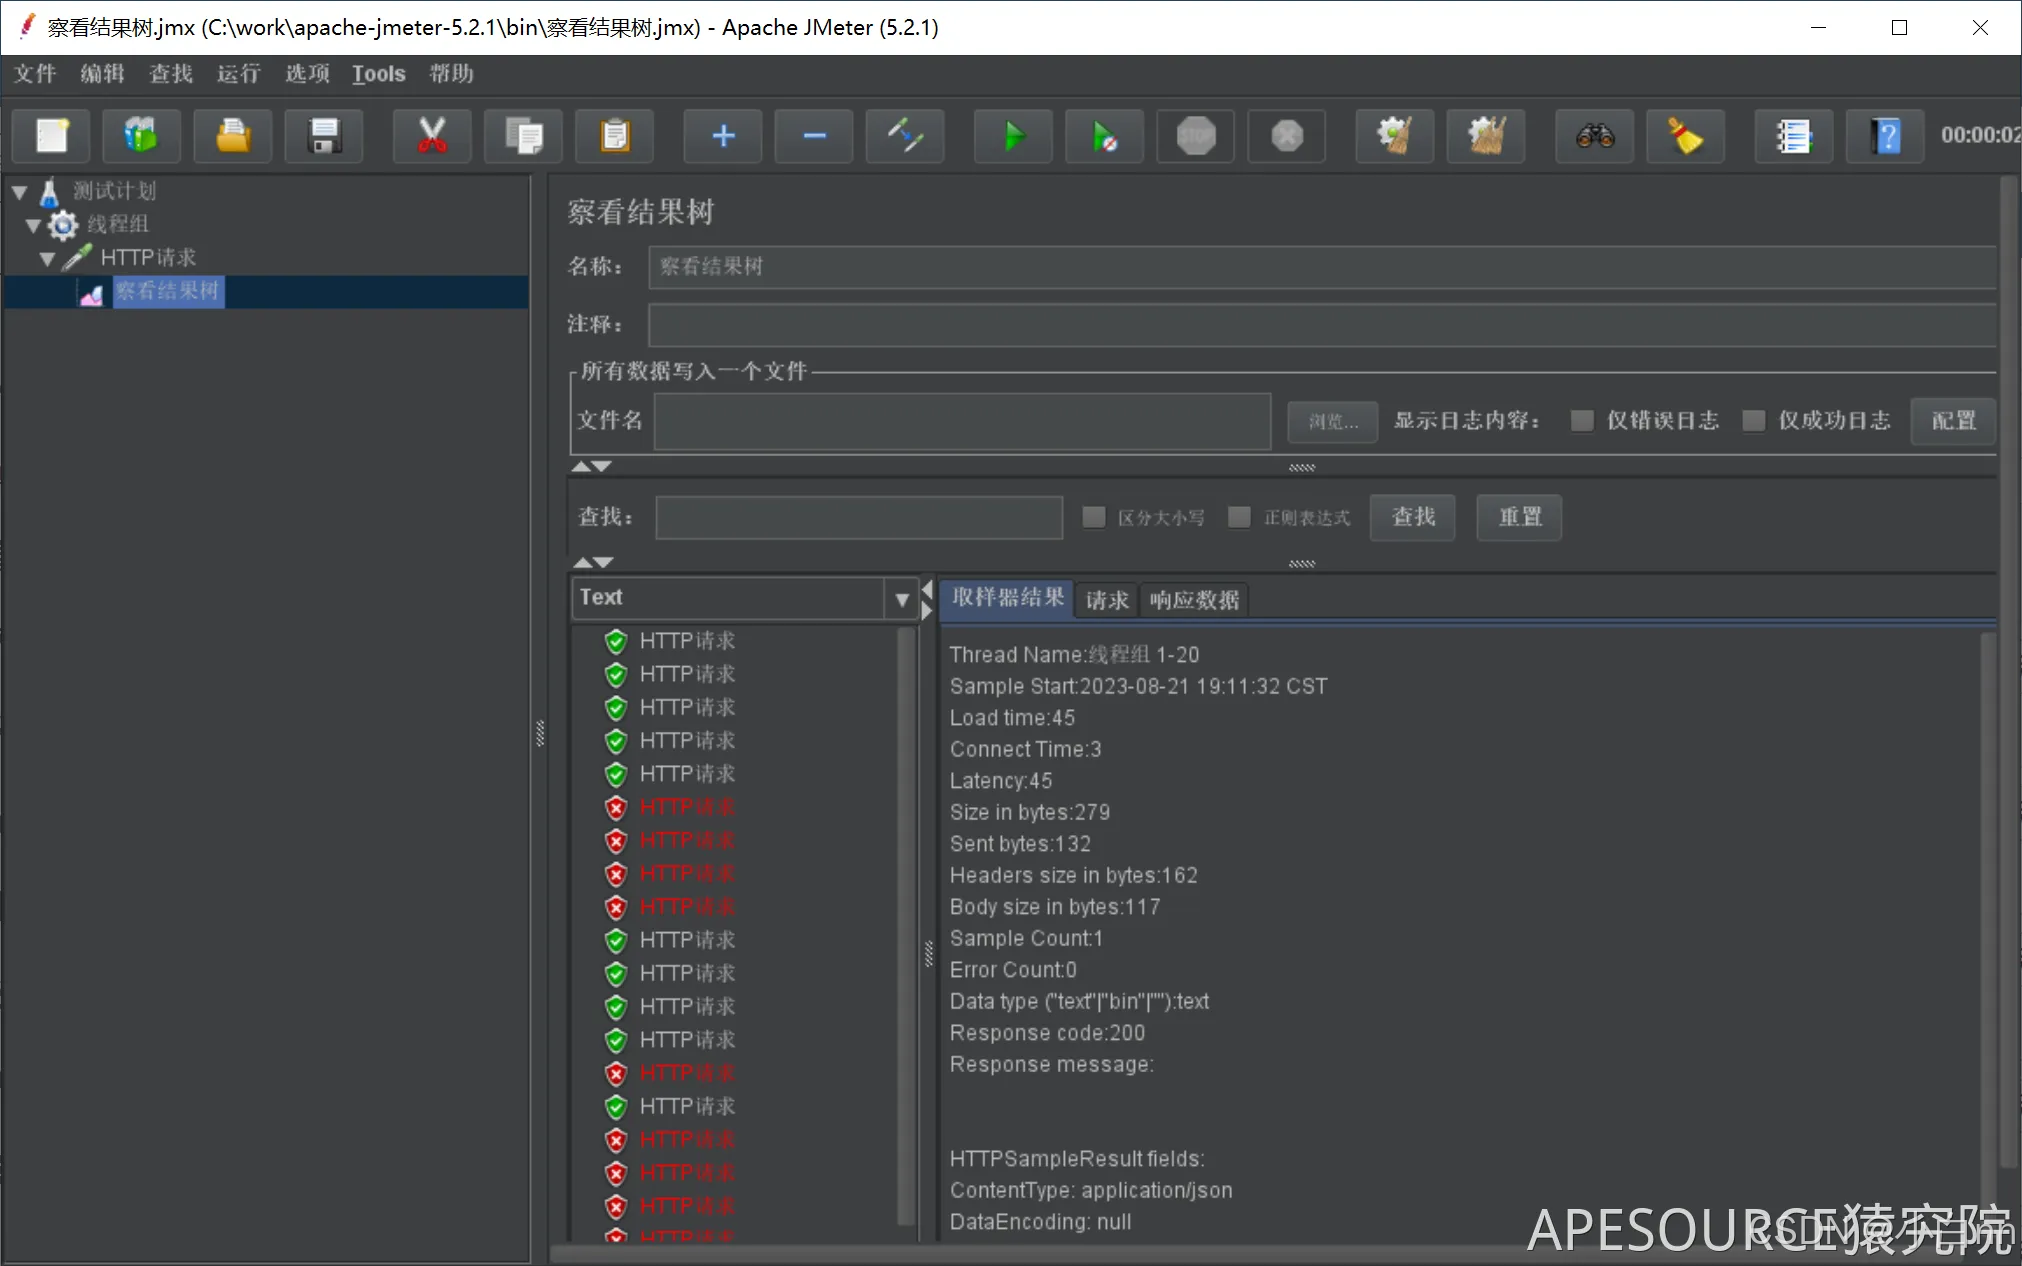
Task: Open the Function Helper list icon
Action: coord(1794,136)
